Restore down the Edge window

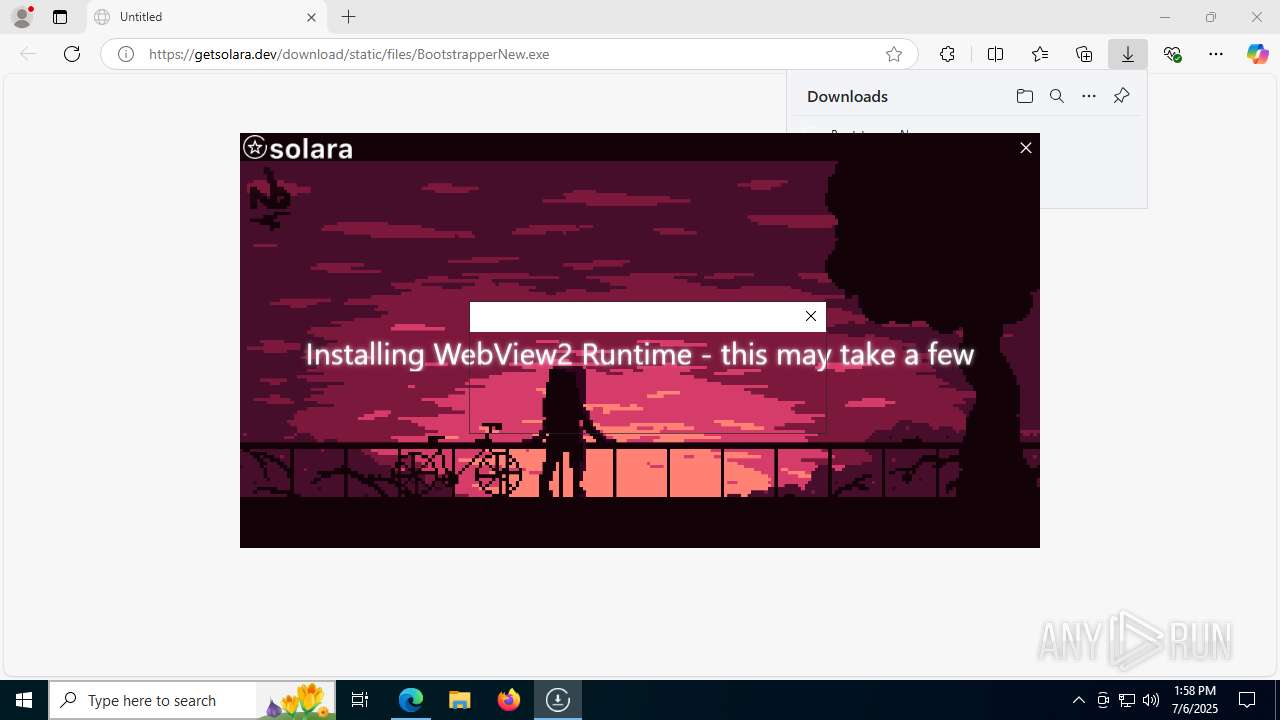tap(1211, 17)
